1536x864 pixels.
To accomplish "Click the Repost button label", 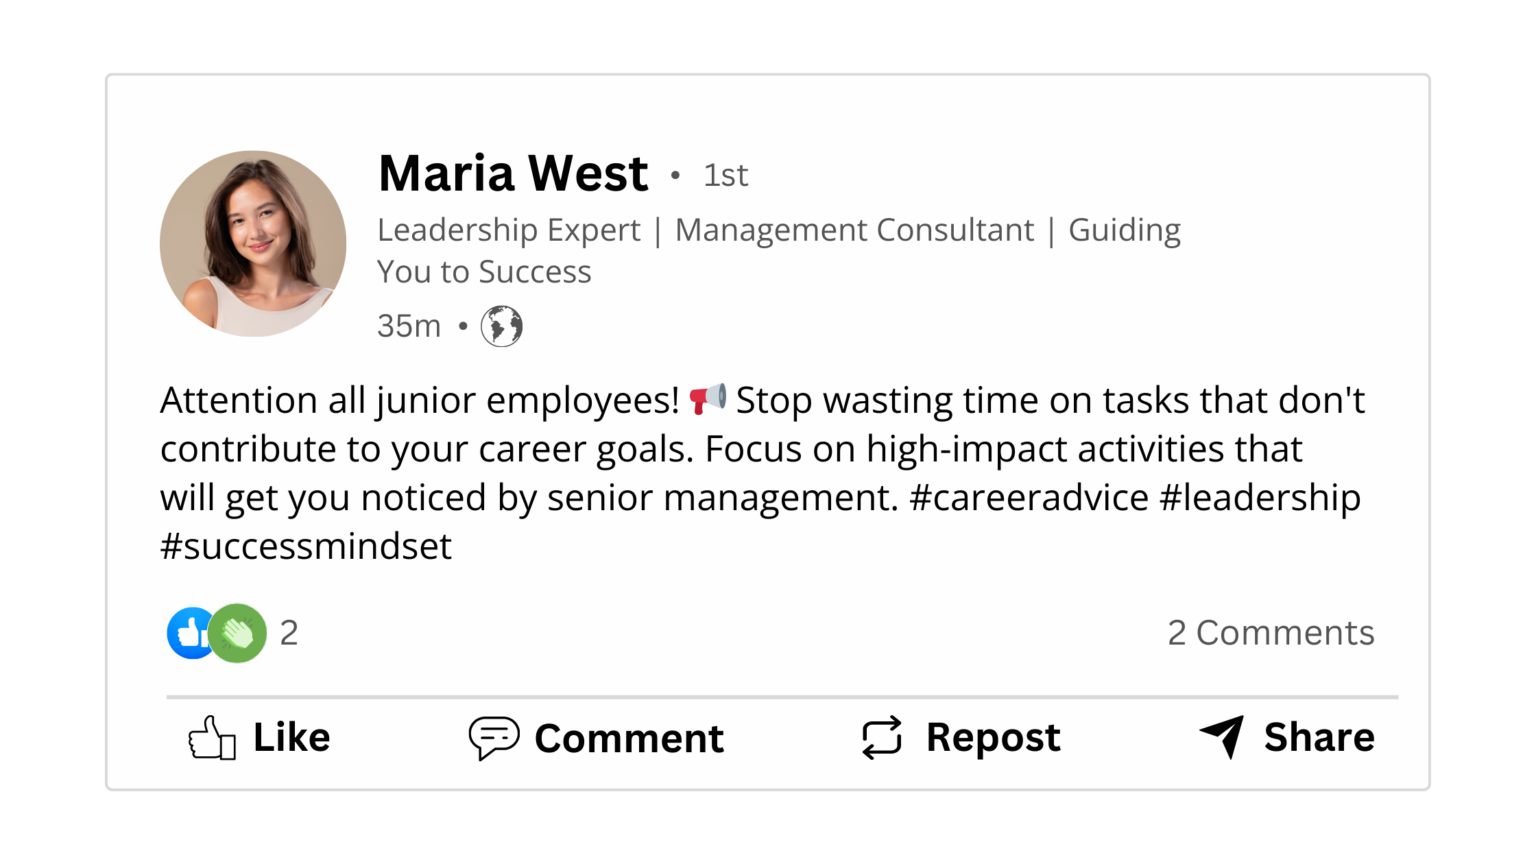I will pos(993,737).
